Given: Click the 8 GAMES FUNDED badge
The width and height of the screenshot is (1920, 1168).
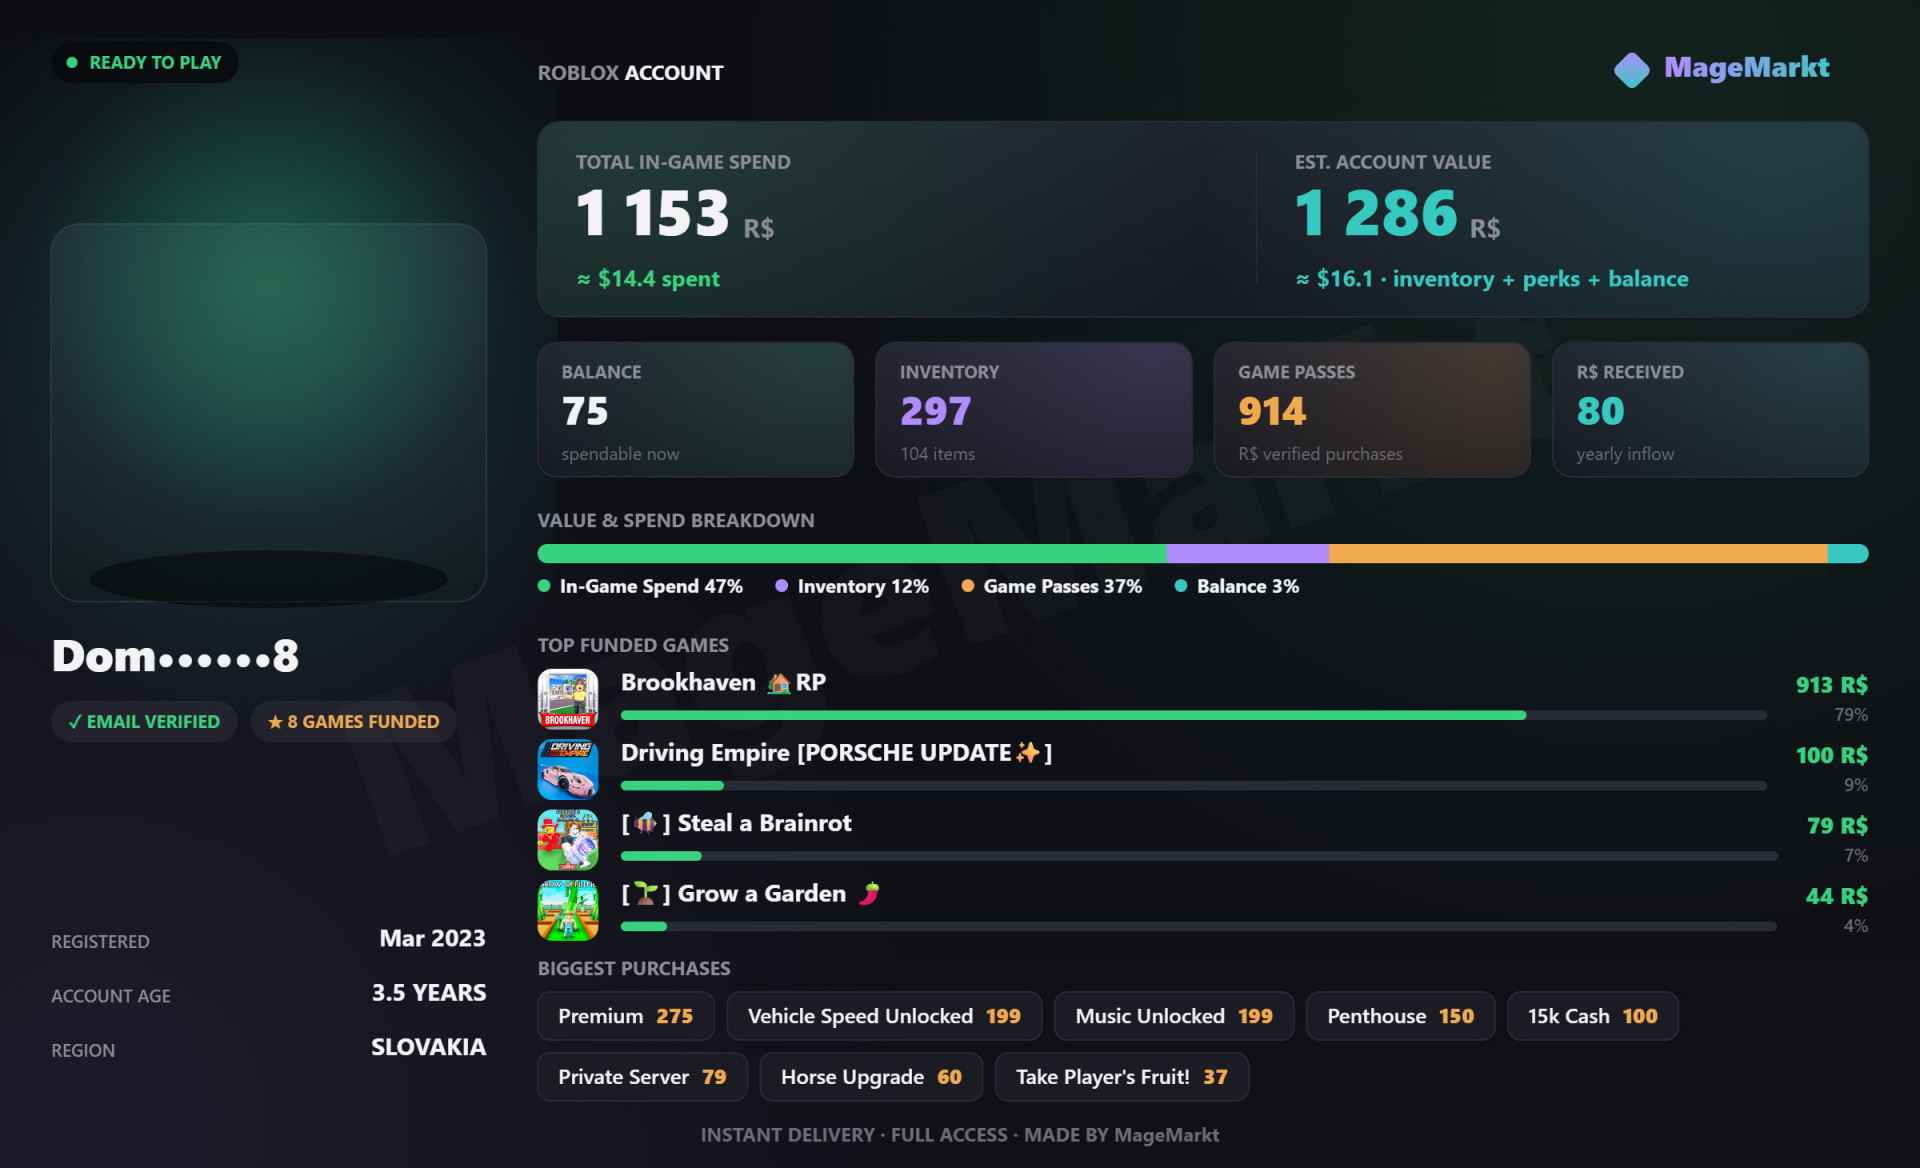Looking at the screenshot, I should [353, 722].
